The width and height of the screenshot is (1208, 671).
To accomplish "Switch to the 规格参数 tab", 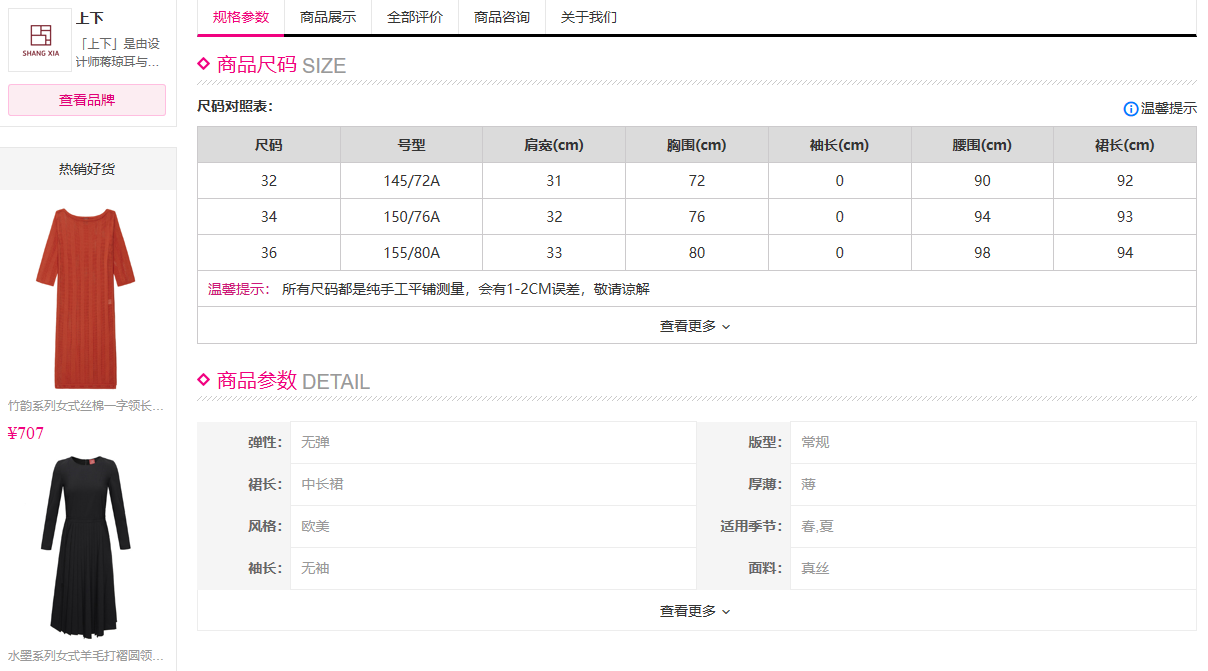I will 241,17.
